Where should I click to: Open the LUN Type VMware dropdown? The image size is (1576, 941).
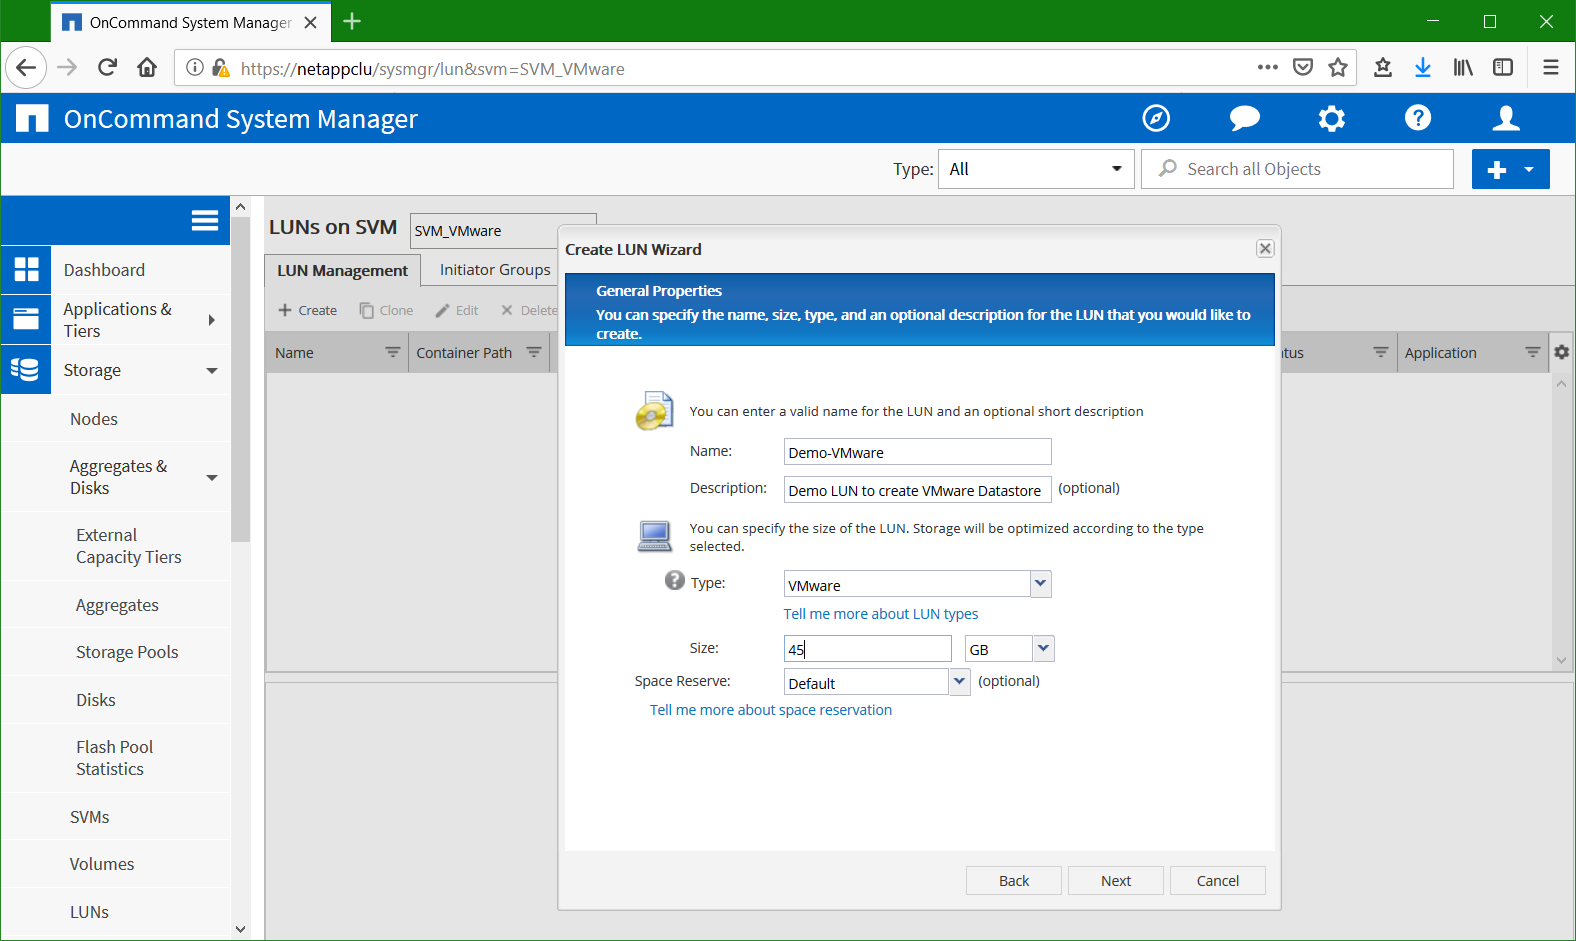[1041, 584]
